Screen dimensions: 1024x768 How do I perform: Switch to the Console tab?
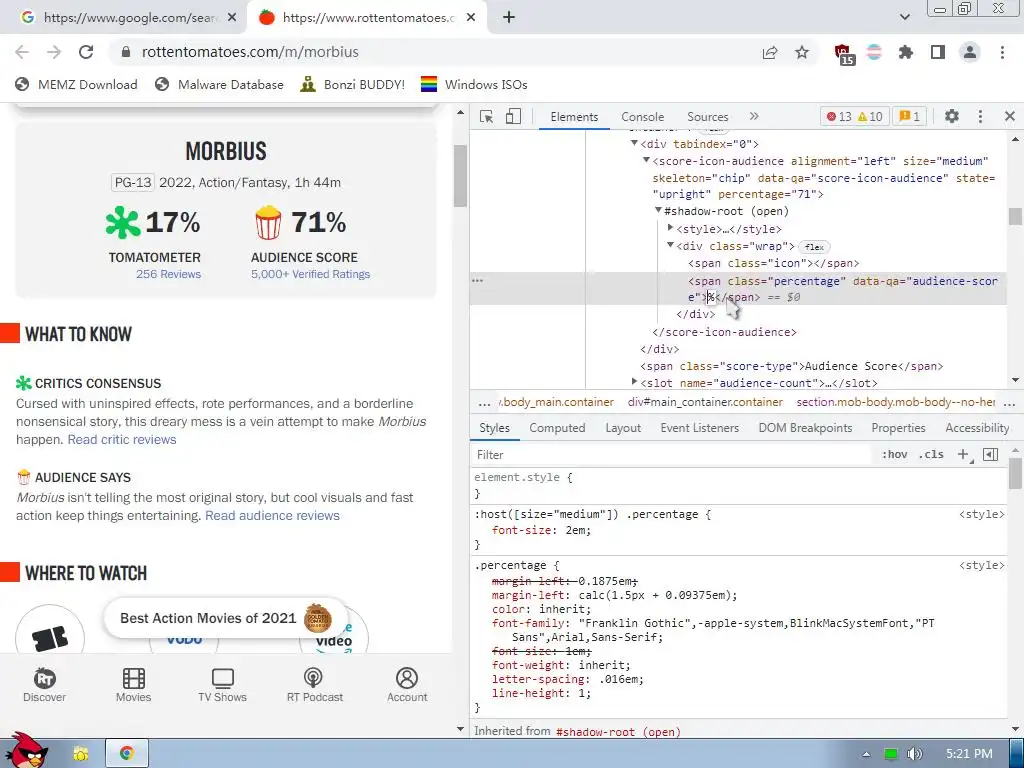[643, 116]
